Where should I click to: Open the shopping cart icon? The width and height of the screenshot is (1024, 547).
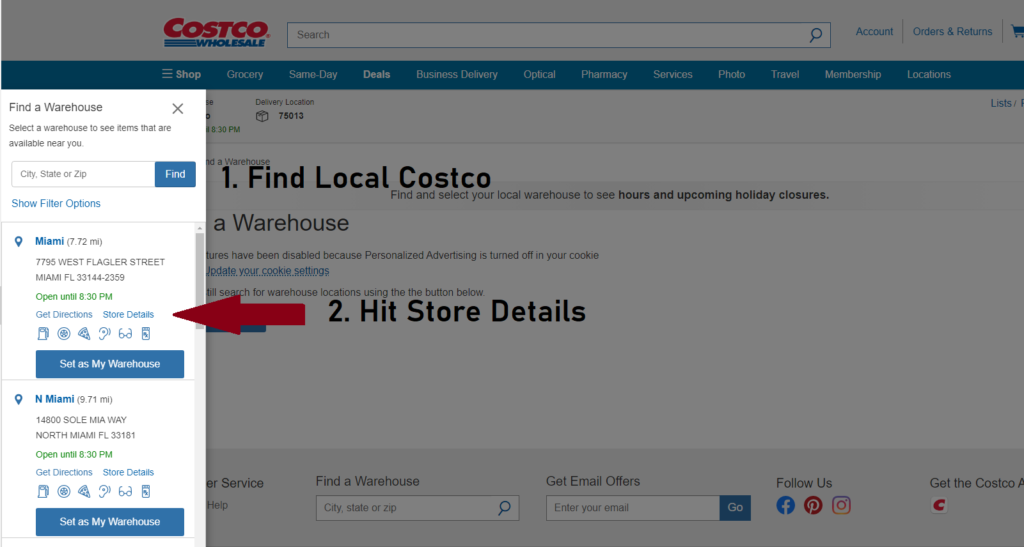[x=1017, y=31]
